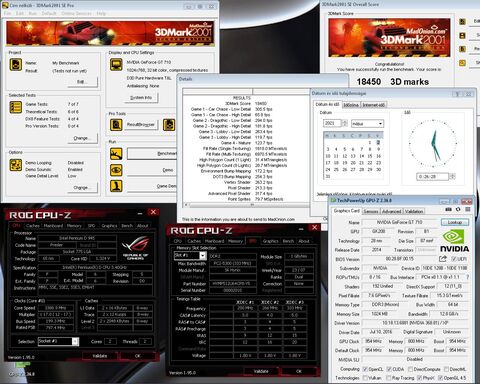This screenshot has height=384, width=480.
Task: Open the Internet idő tab in date/time window
Action: pos(374,105)
